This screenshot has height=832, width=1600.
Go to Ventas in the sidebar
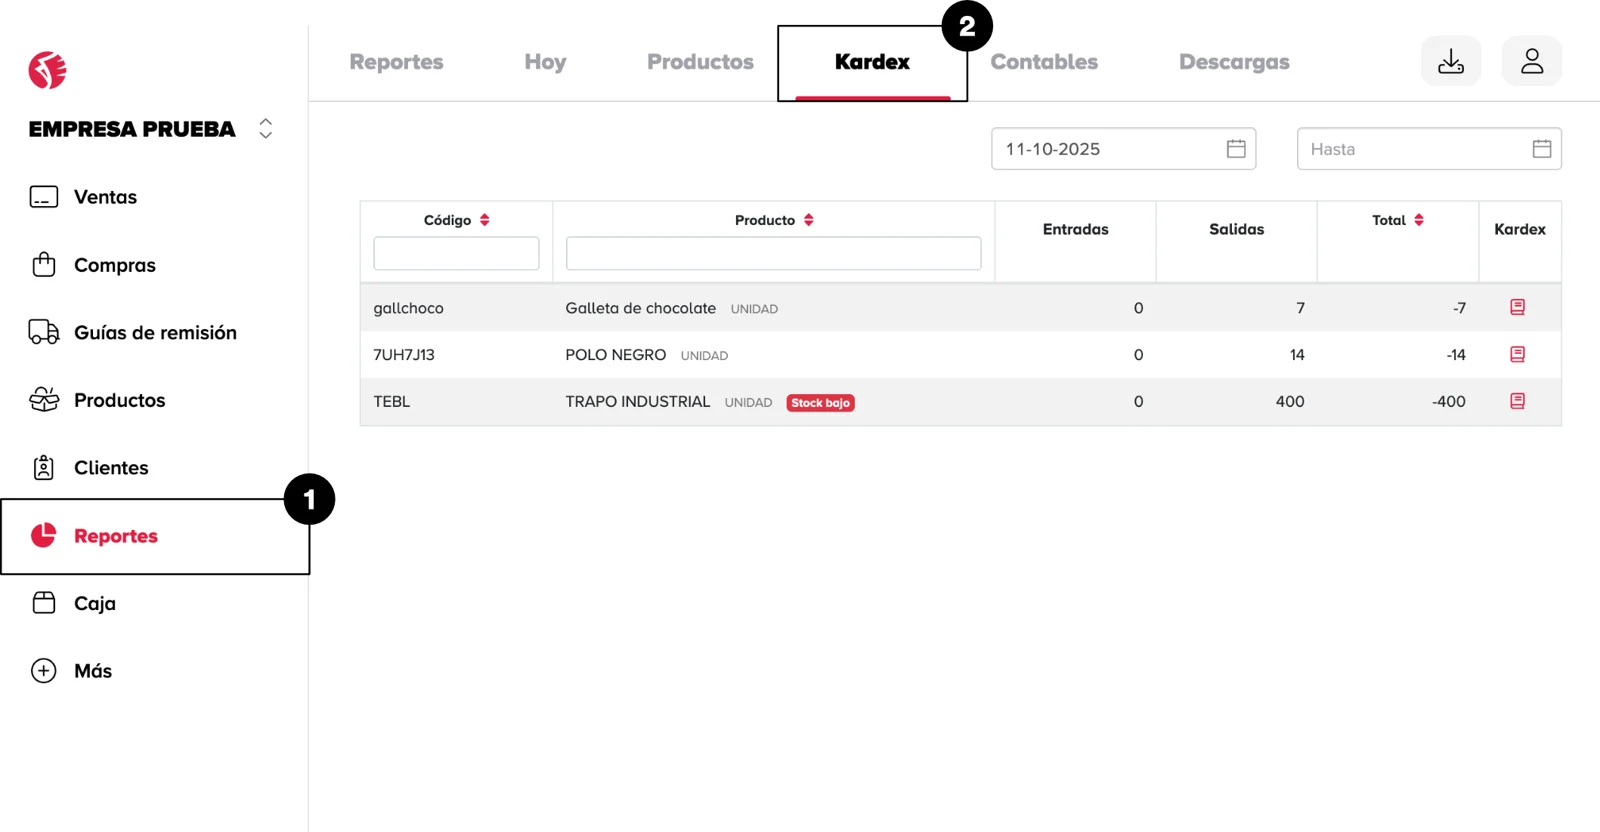tap(105, 197)
